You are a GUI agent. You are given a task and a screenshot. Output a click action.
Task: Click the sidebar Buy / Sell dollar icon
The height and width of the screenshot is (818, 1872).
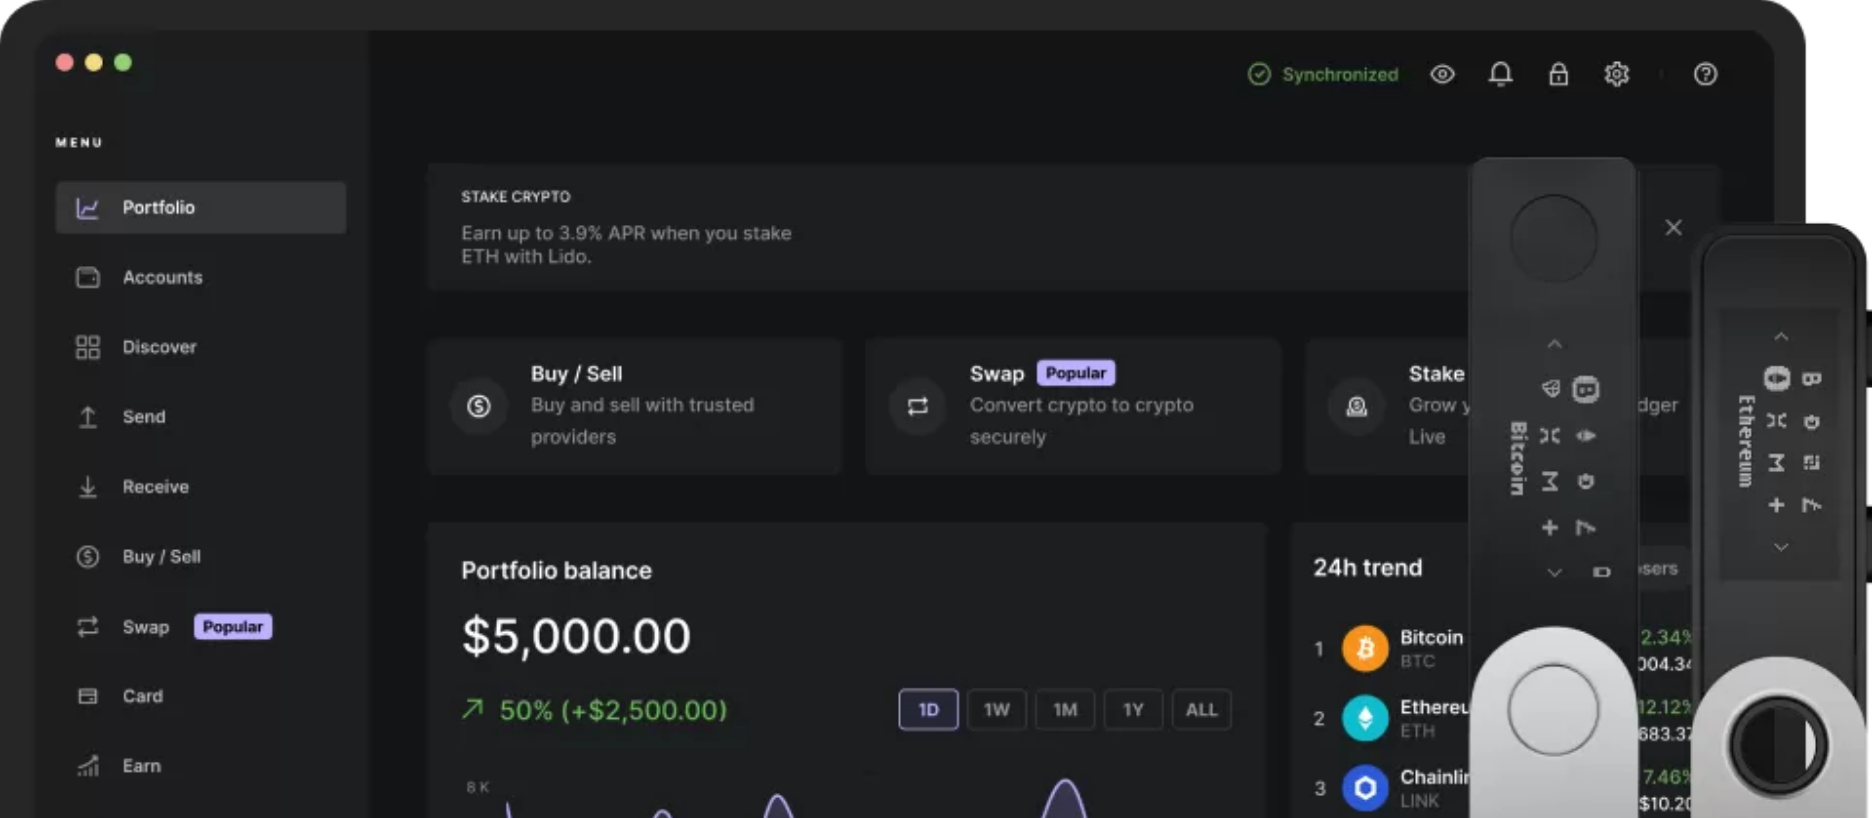[88, 556]
